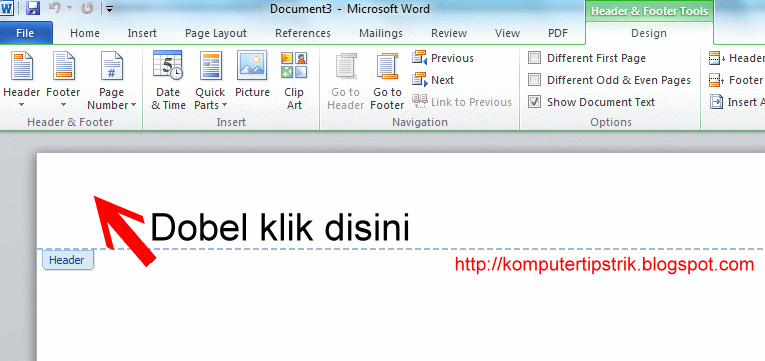765x361 pixels.
Task: Click the Page Number icon
Action: 112,66
